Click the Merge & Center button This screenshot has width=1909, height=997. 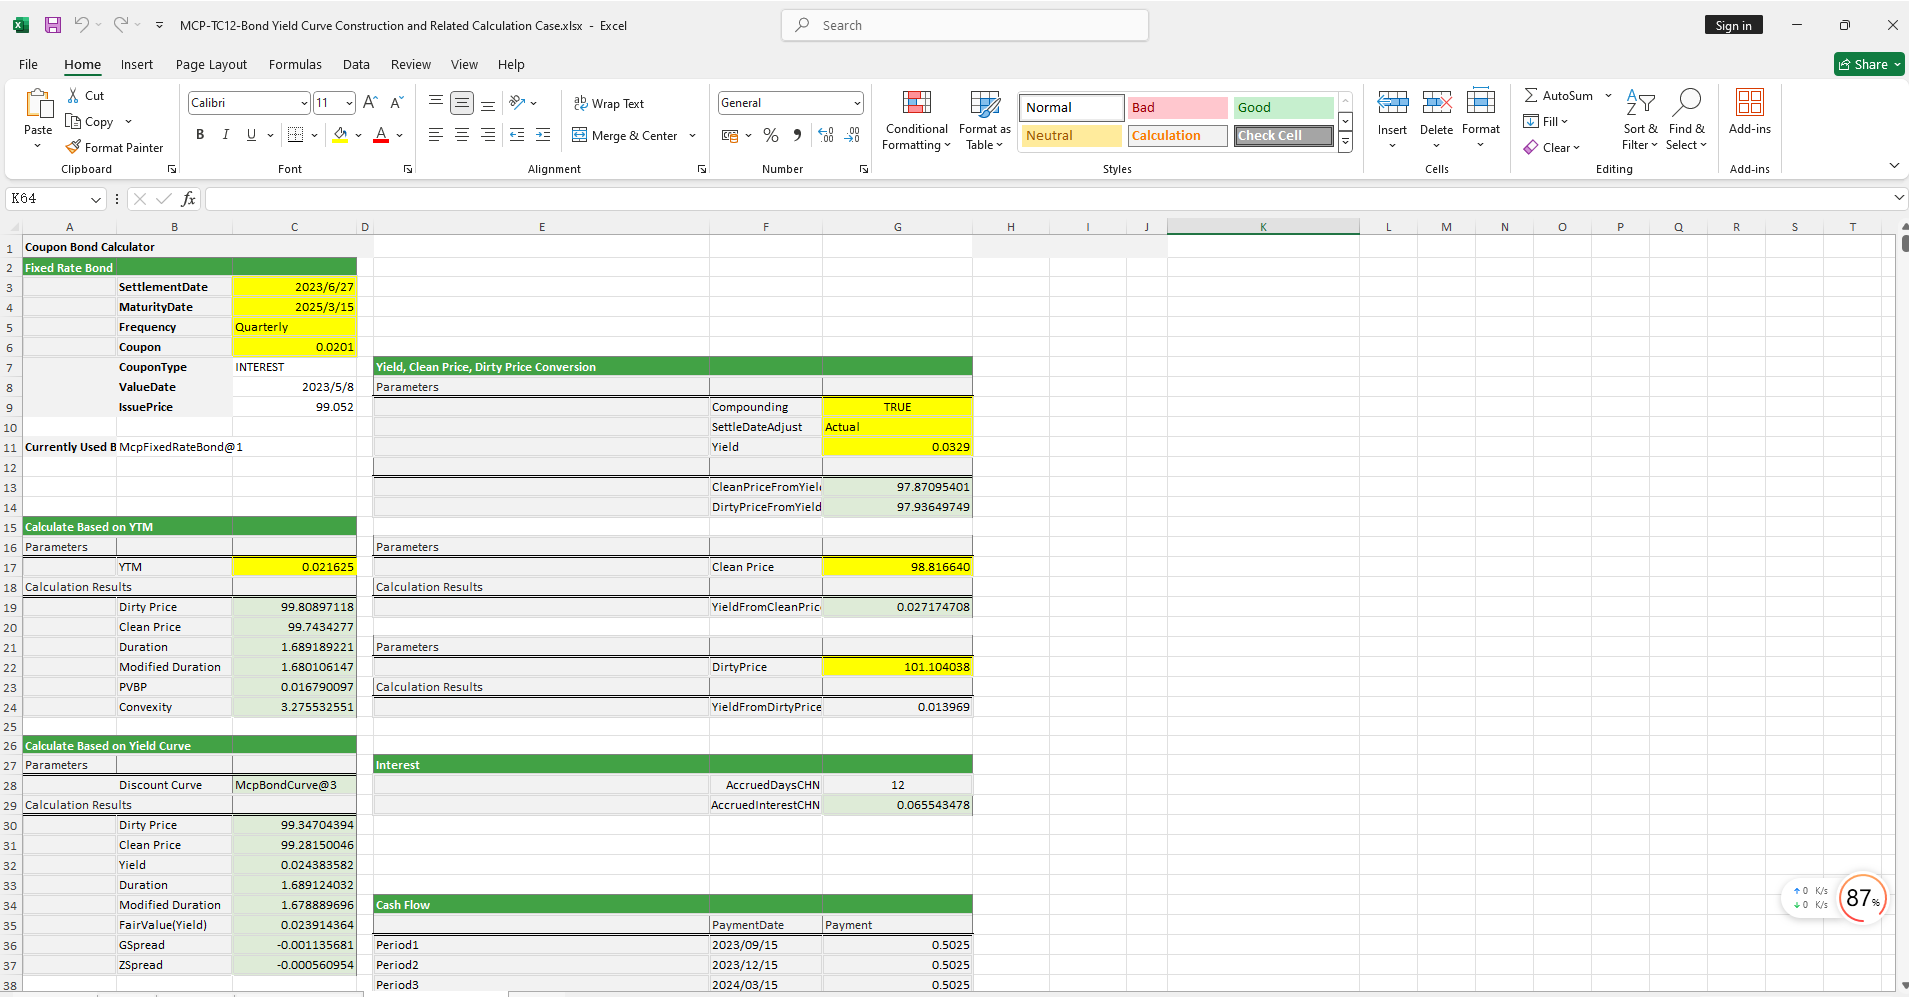tap(625, 135)
